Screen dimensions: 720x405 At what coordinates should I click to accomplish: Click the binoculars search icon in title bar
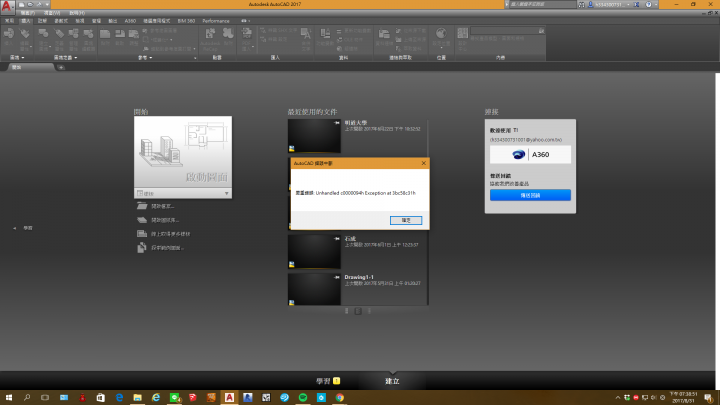coord(582,5)
